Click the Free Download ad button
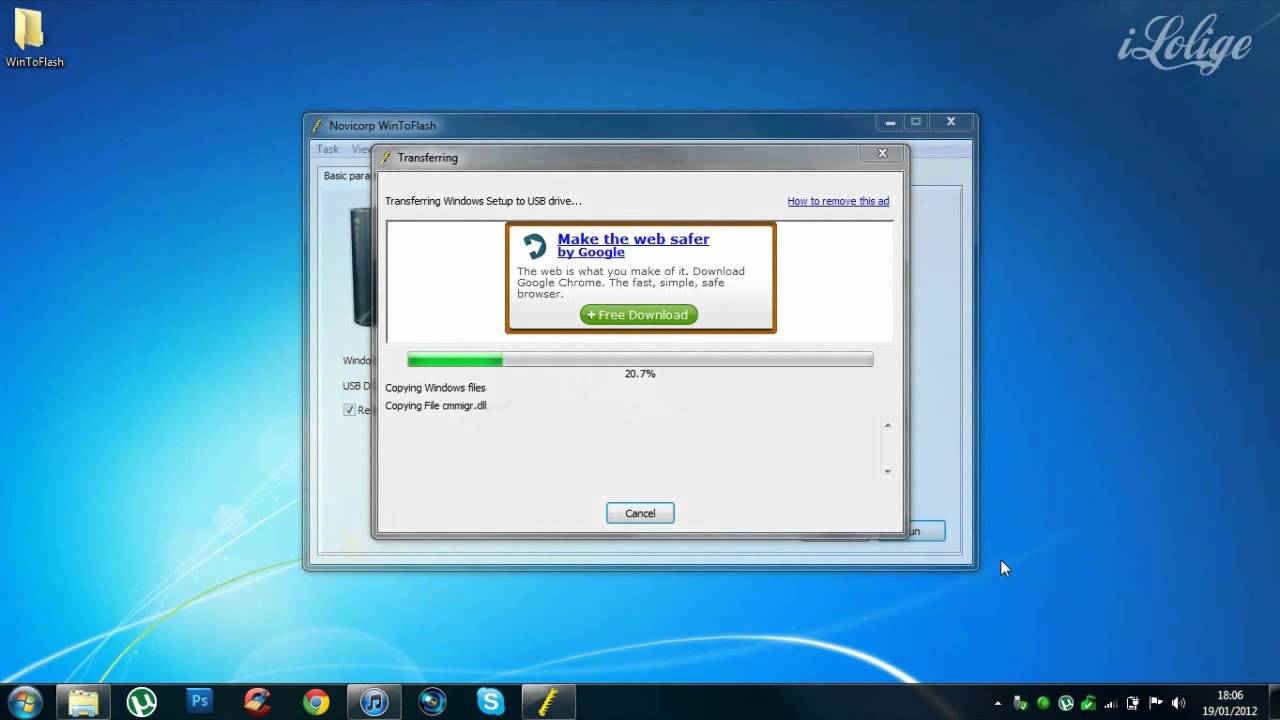The height and width of the screenshot is (720, 1280). pos(639,315)
